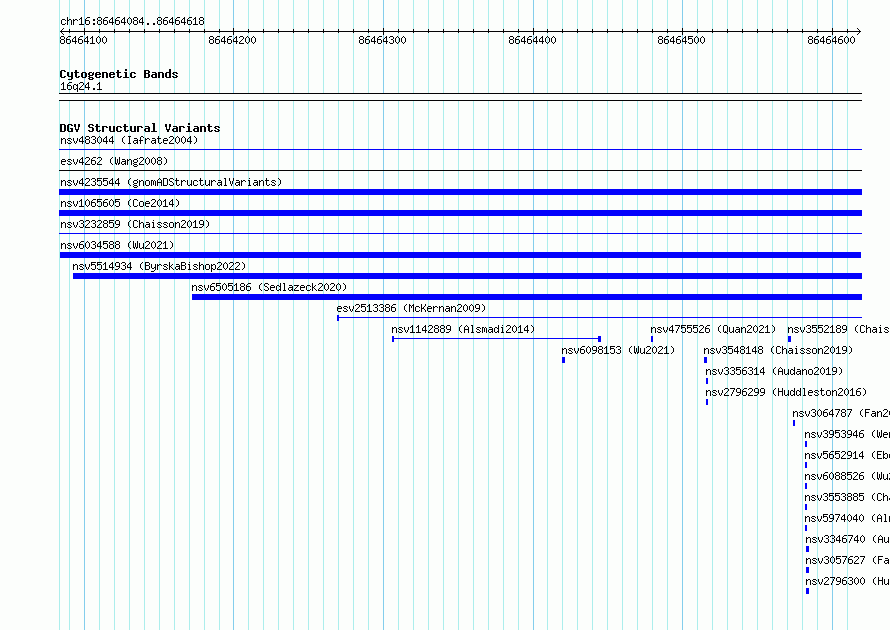The height and width of the screenshot is (630, 890).
Task: Click the nsv6098153 small feature marker
Action: click(x=563, y=360)
